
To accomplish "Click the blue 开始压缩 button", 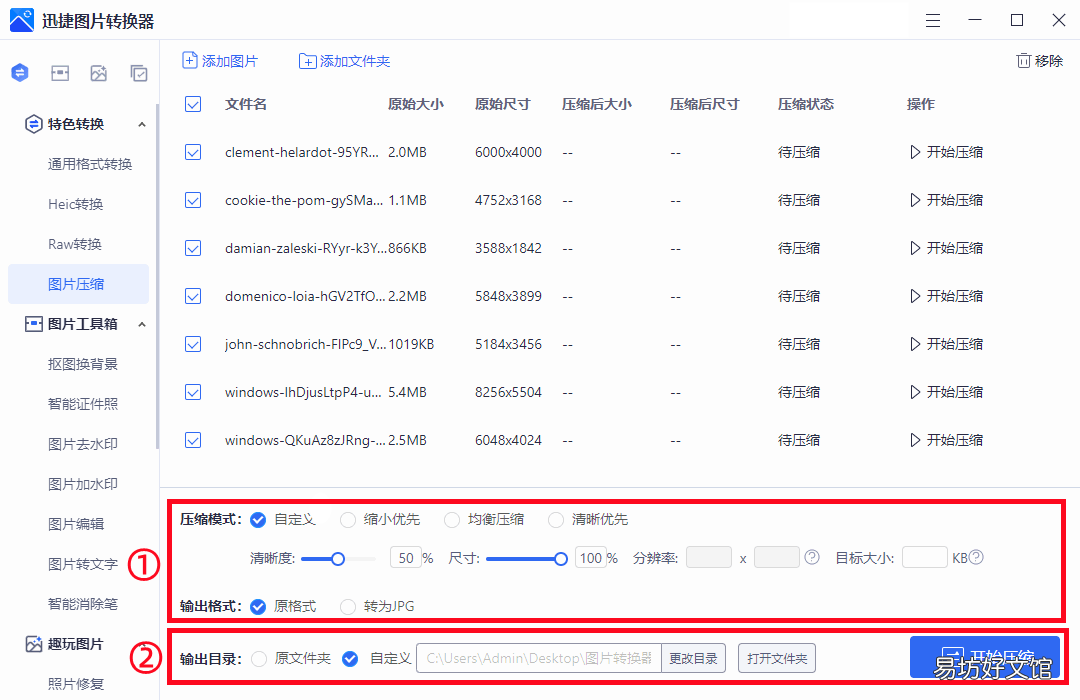I will (x=985, y=657).
